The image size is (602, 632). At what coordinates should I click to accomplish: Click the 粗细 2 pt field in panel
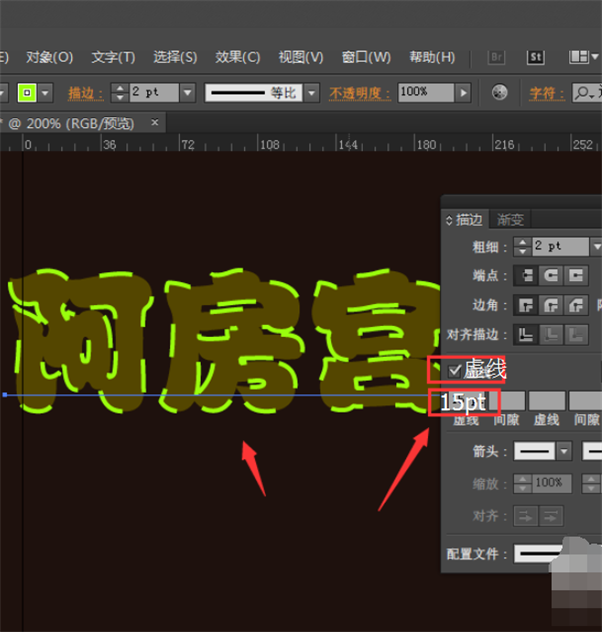(560, 247)
